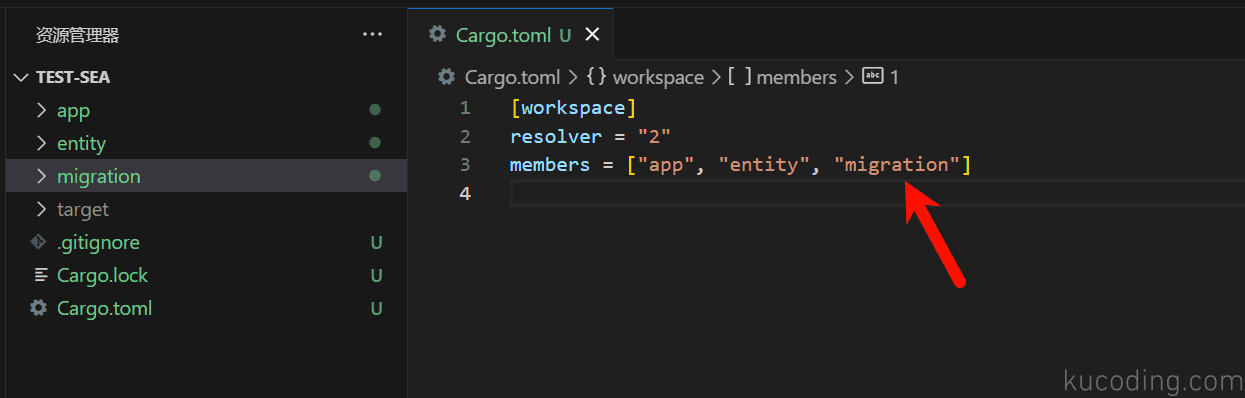Expand the entity folder chevron

(x=41, y=143)
